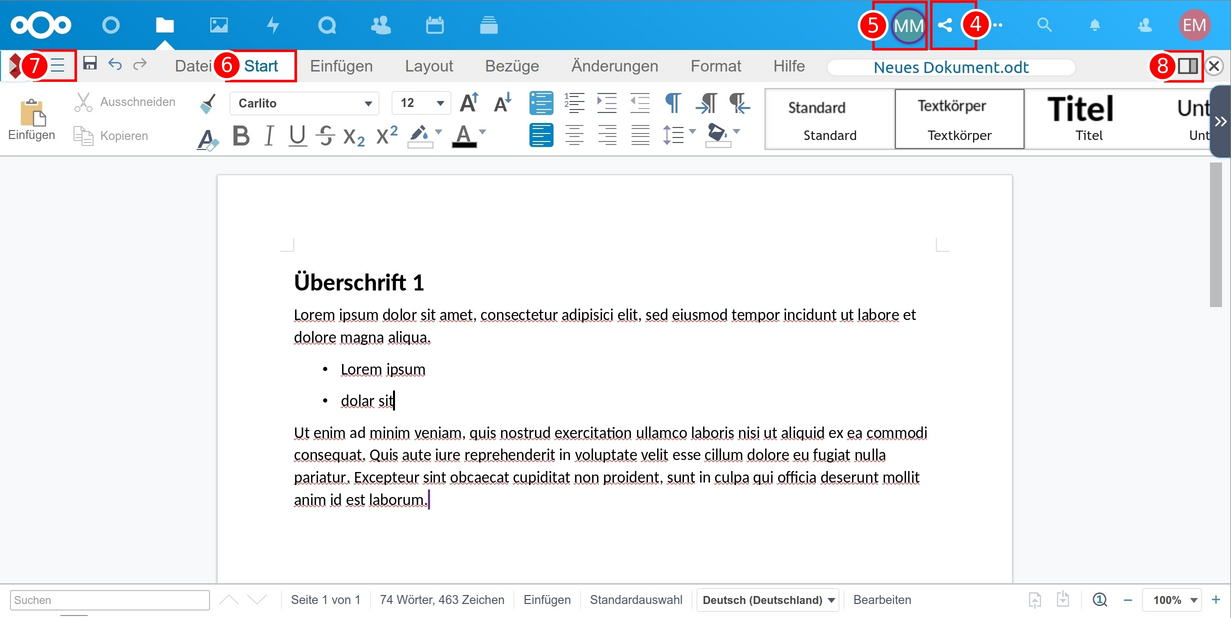Click inside the Suchen search field
Viewport: 1231px width, 618px height.
[x=108, y=600]
